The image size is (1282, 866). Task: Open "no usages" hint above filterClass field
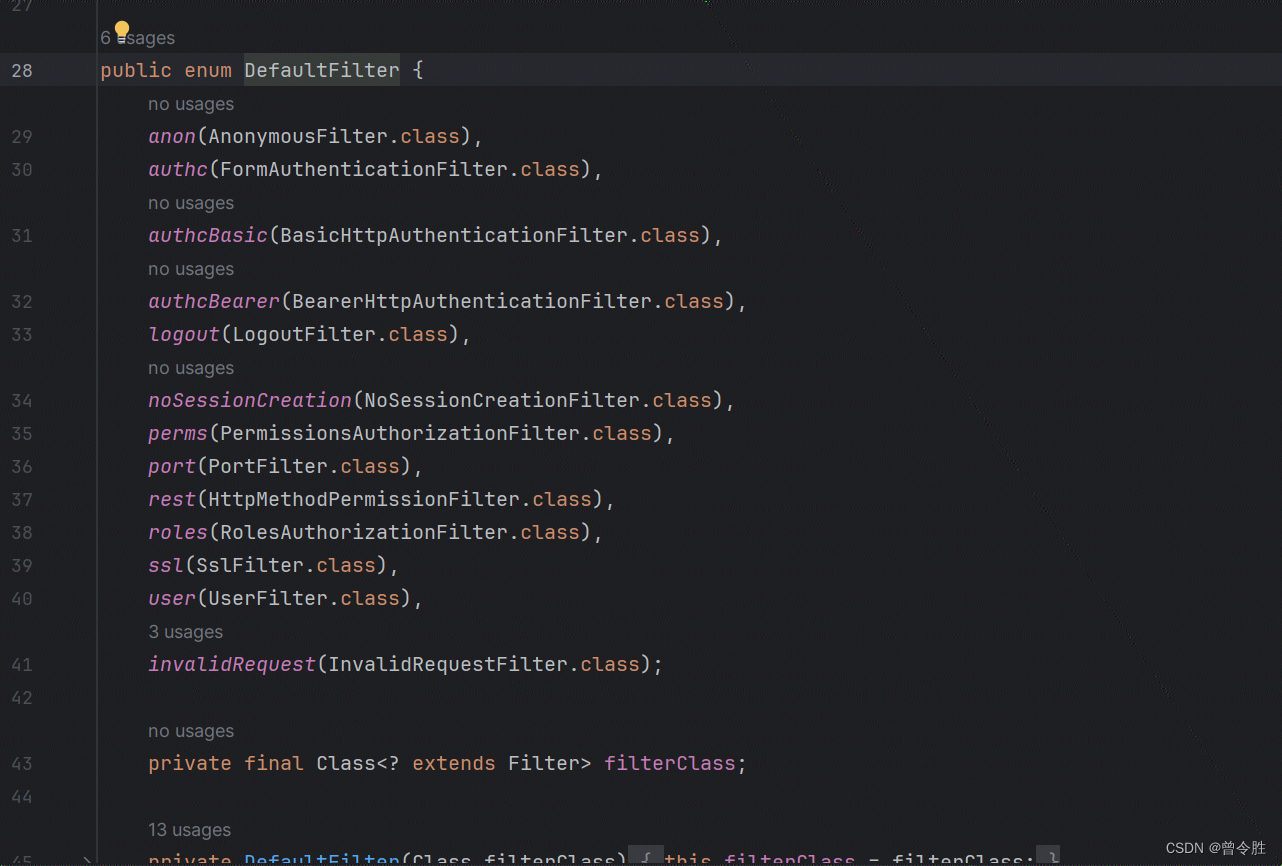click(x=191, y=731)
